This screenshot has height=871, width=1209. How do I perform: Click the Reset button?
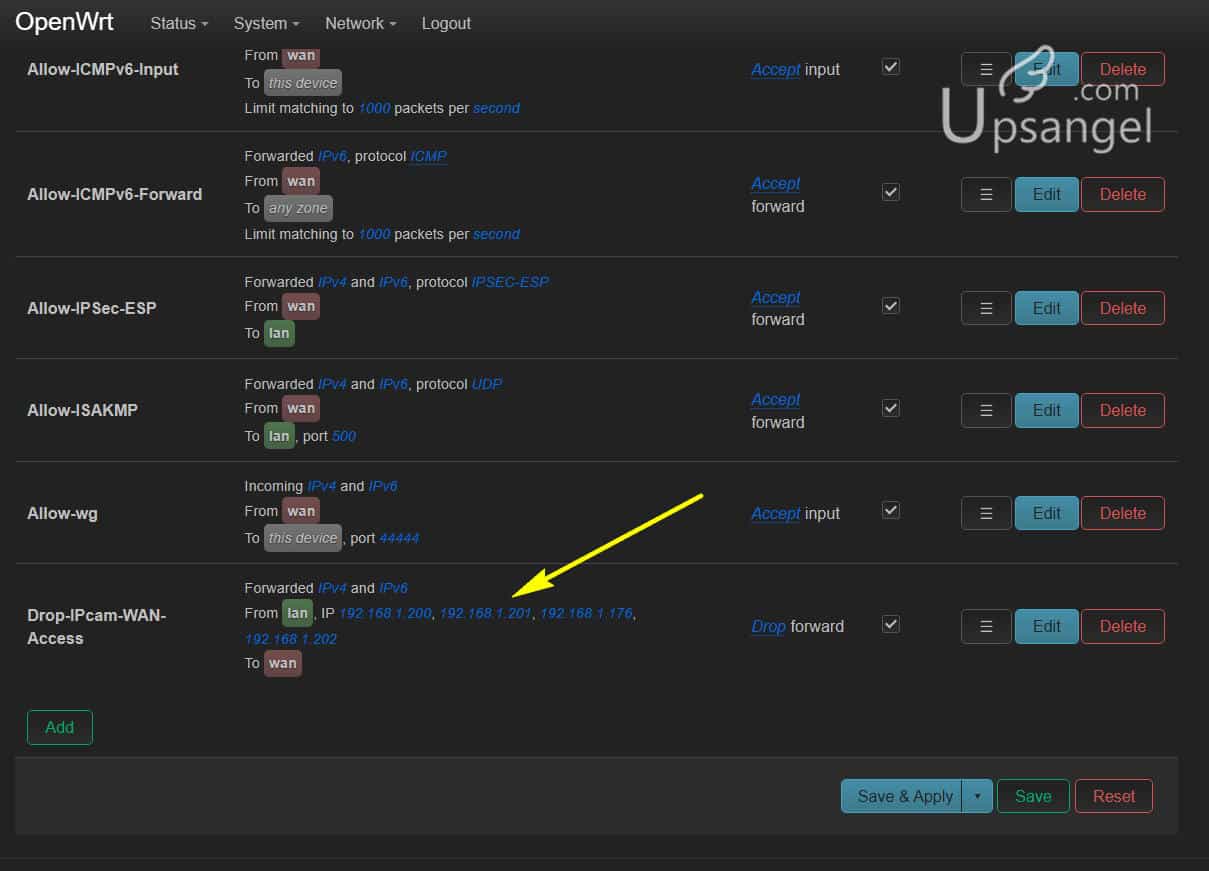click(1113, 797)
